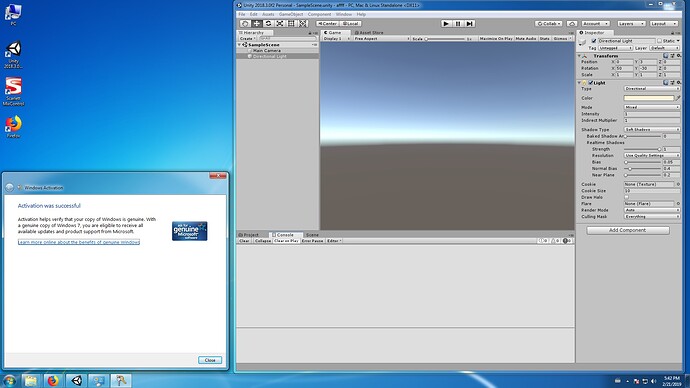Image resolution: width=690 pixels, height=388 pixels.
Task: Click the Inspector panel lock icon
Action: click(x=672, y=33)
